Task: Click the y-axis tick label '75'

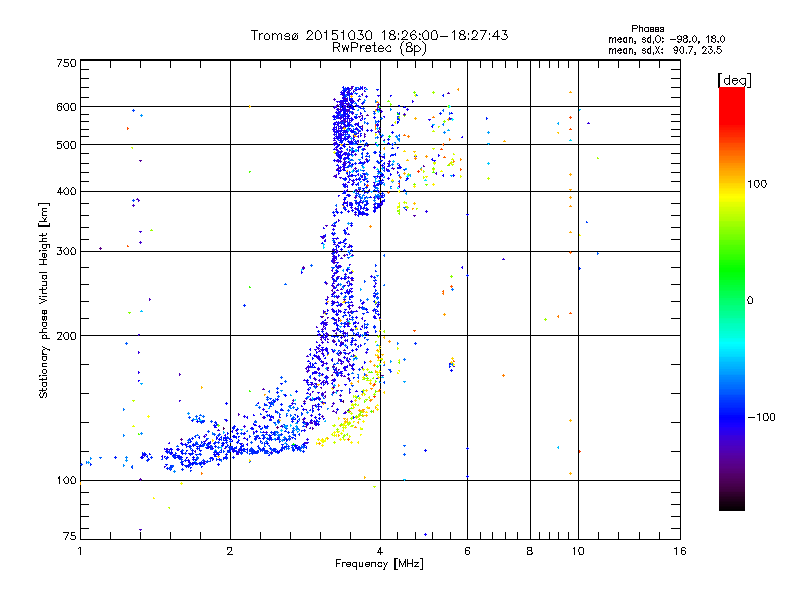Action: (70, 536)
